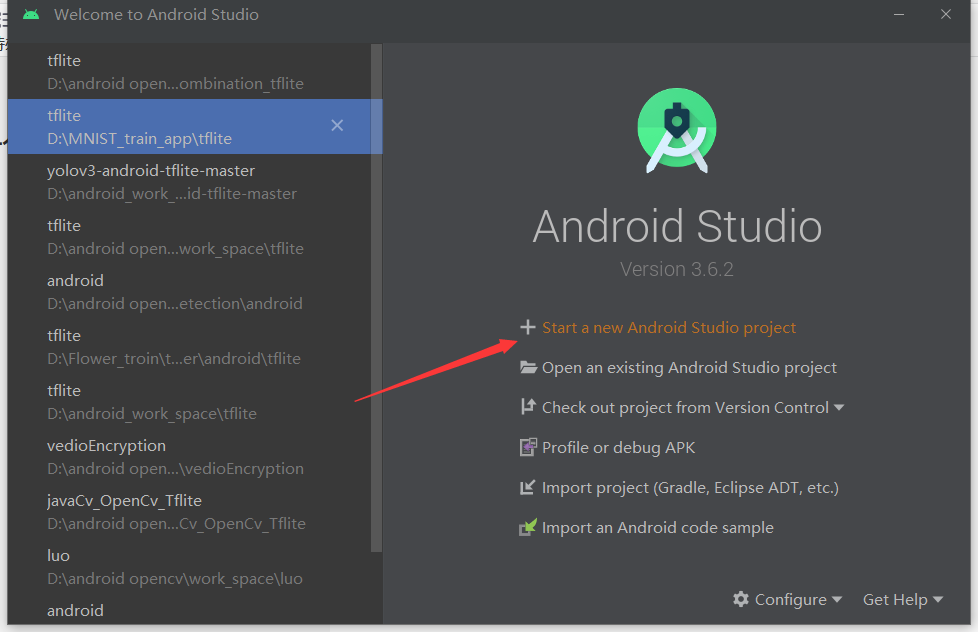Expand the Get Help arrow

pos(937,600)
